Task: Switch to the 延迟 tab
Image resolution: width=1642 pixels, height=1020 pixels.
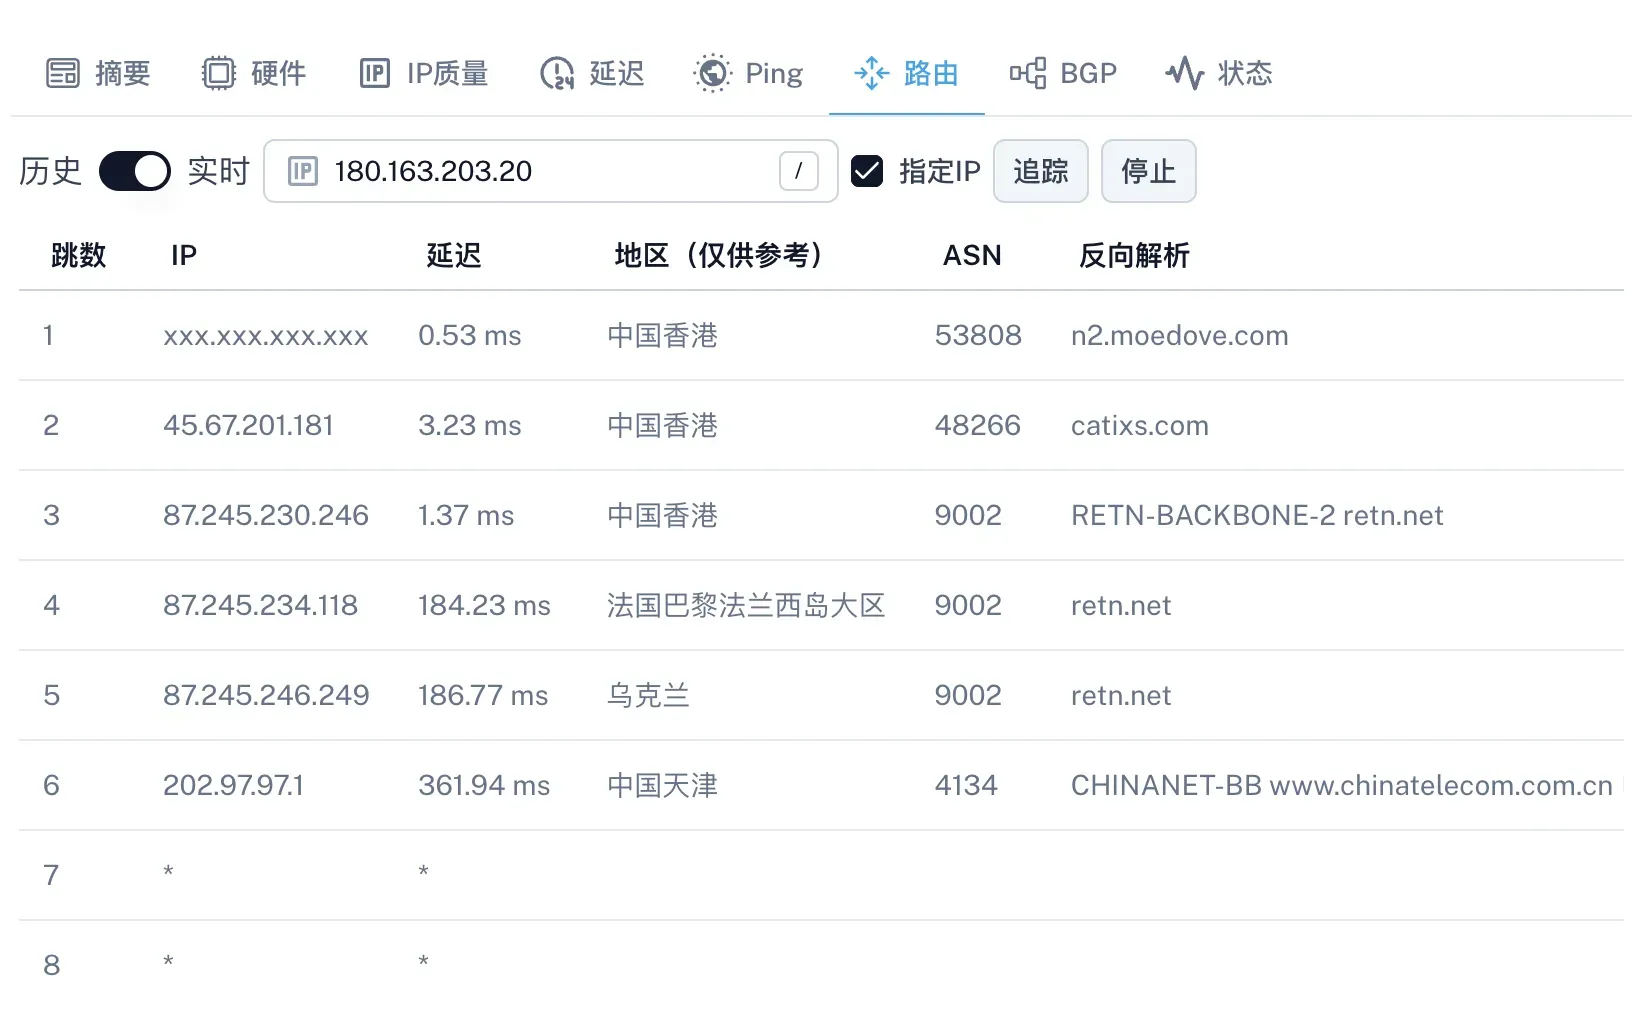Action: [x=592, y=73]
